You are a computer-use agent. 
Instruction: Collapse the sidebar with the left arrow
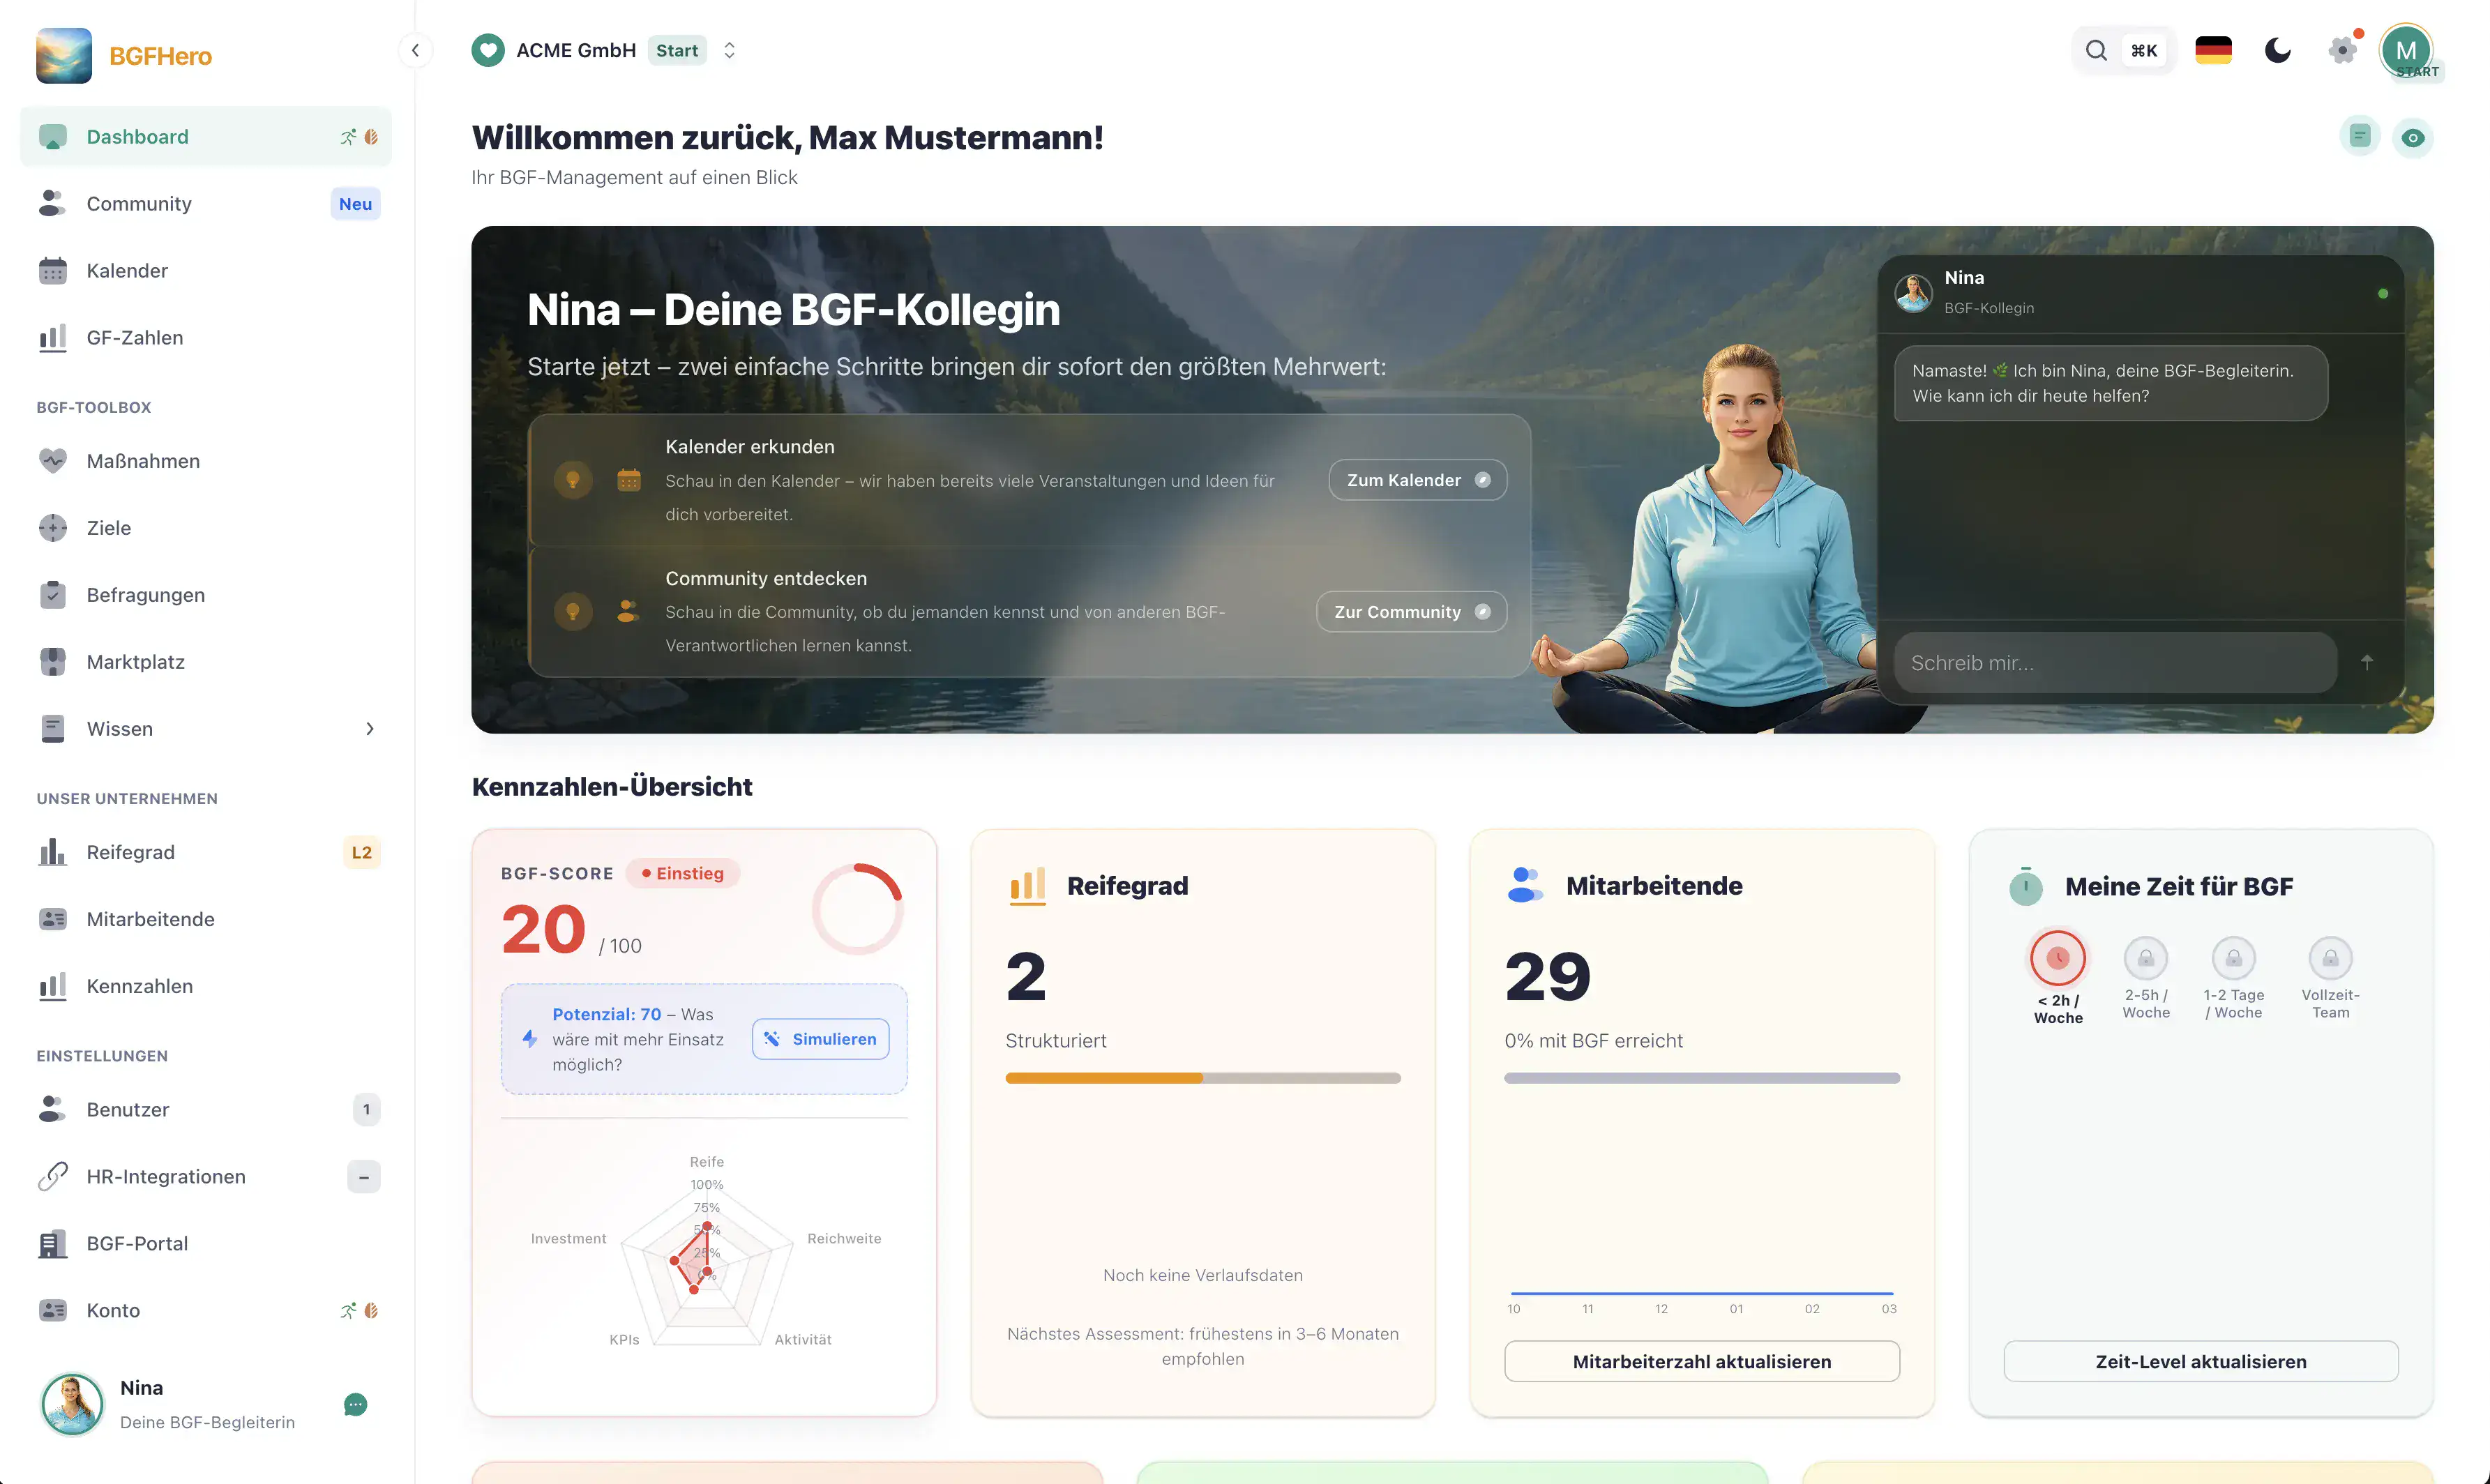coord(416,50)
